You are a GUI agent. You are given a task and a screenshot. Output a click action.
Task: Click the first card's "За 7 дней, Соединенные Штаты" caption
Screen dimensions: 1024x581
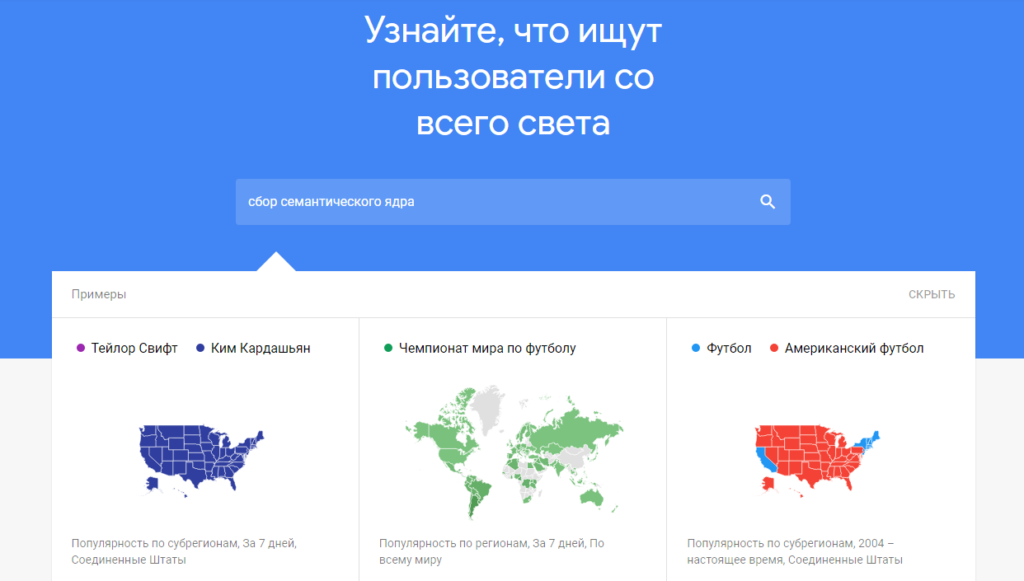tap(184, 551)
